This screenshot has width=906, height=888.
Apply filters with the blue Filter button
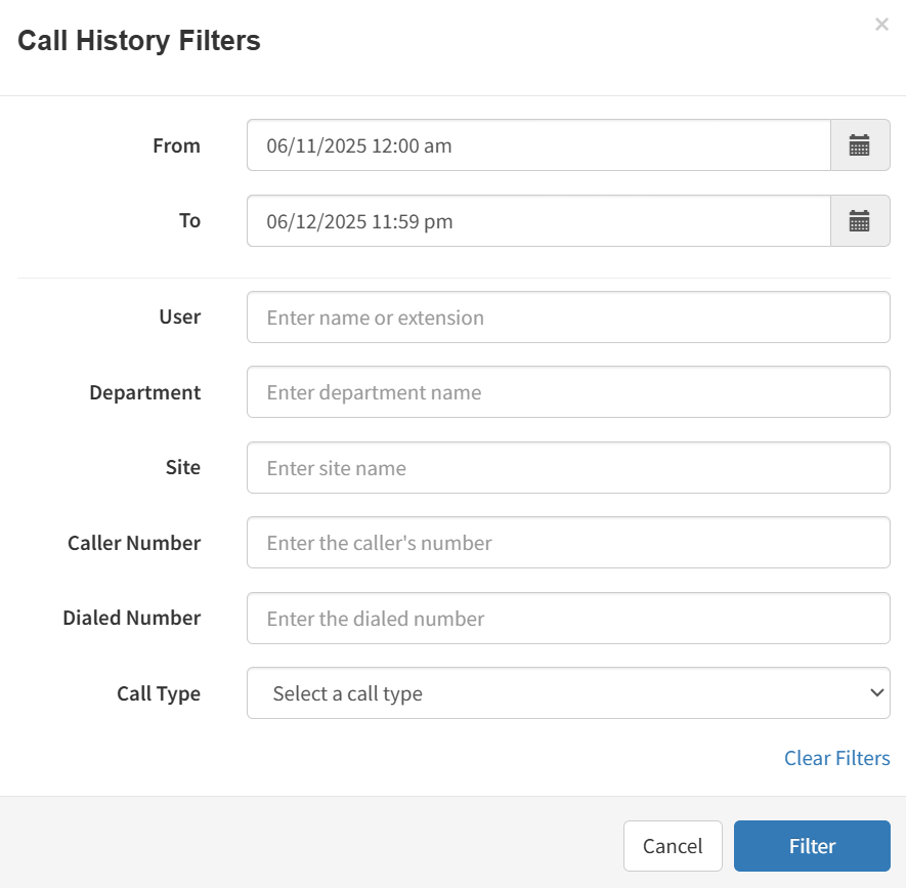click(x=811, y=846)
